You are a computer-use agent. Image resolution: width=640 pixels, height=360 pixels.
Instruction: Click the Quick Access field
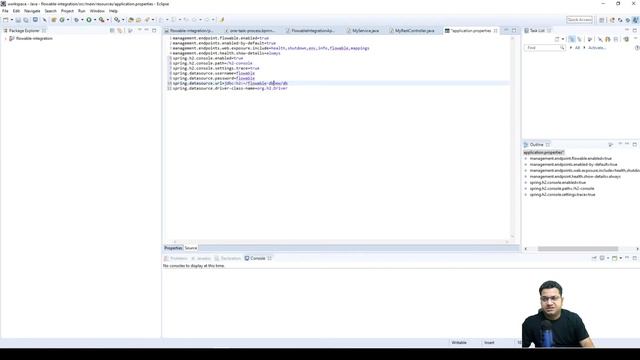point(579,20)
